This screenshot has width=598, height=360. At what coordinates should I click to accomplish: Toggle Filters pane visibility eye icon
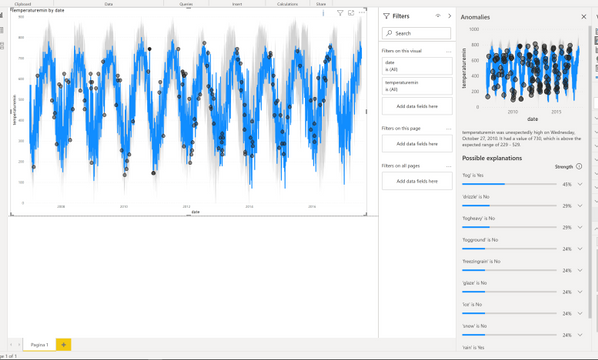point(438,16)
